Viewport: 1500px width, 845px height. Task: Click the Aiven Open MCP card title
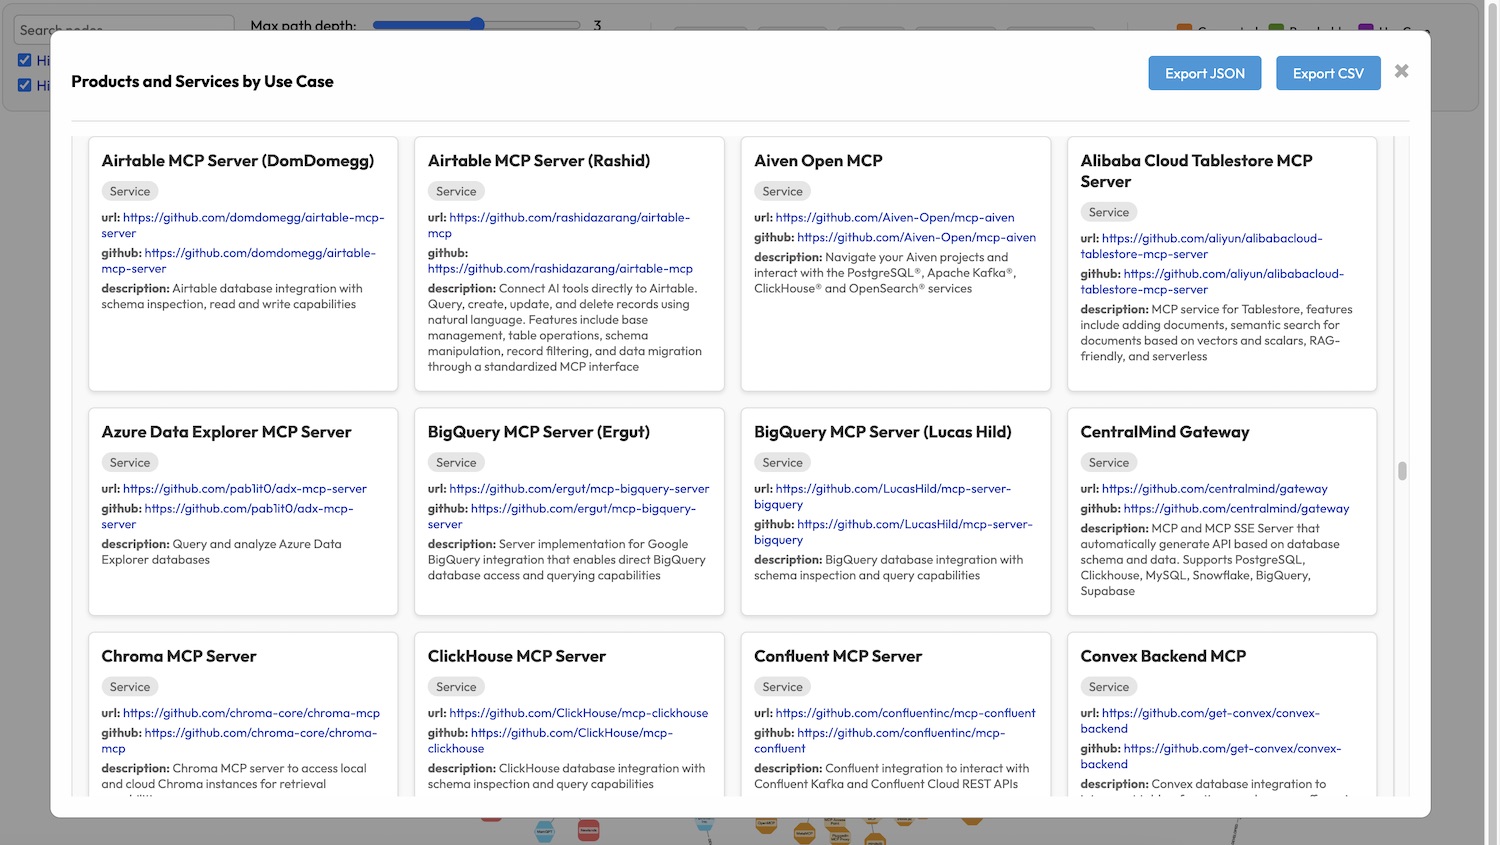pos(818,161)
